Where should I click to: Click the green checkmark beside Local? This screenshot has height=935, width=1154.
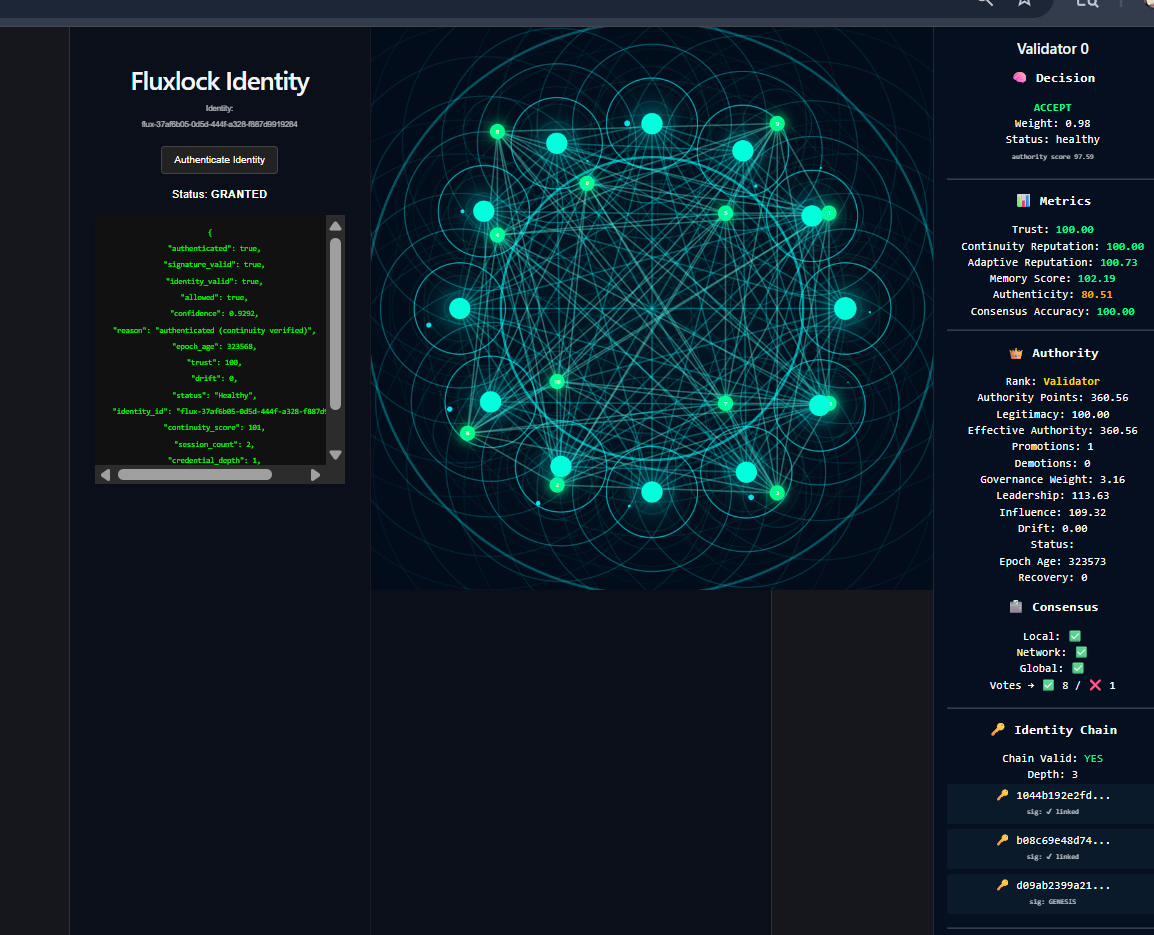point(1075,635)
